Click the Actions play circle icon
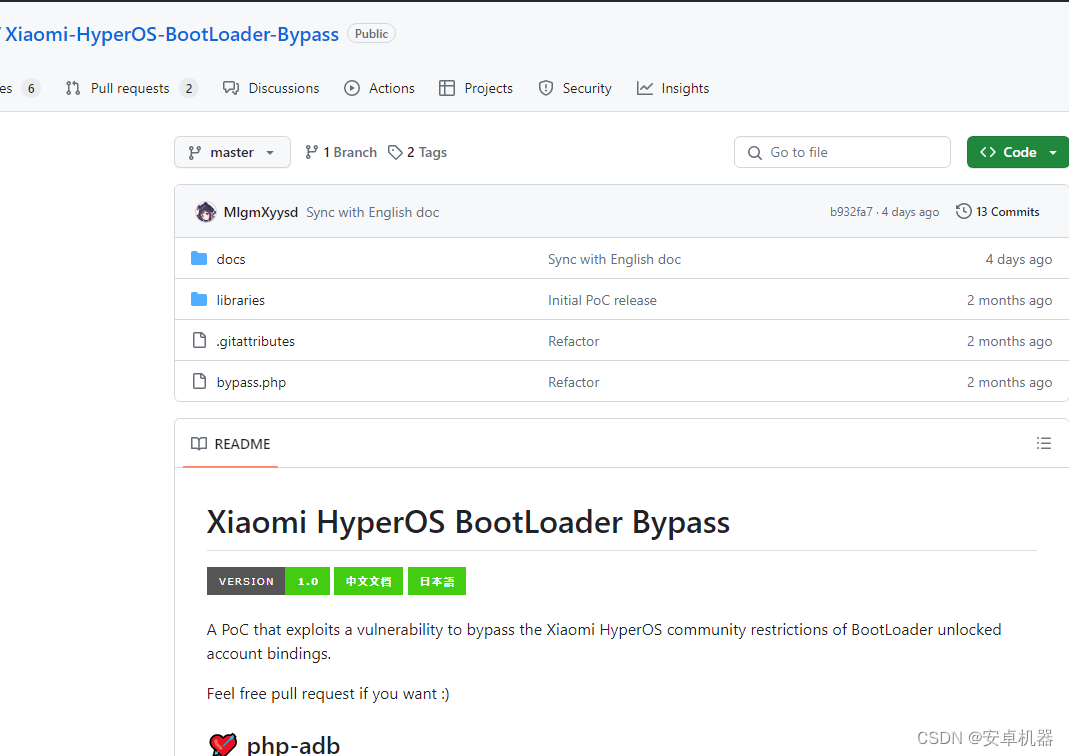 [x=352, y=88]
